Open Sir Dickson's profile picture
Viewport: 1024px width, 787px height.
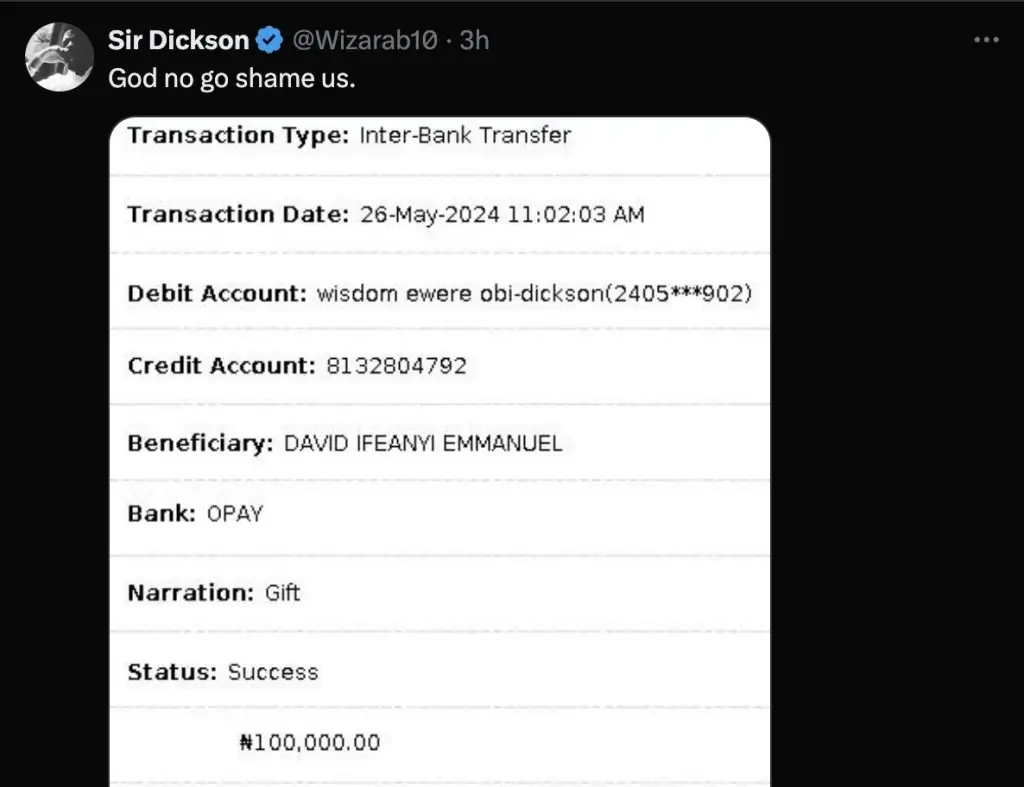pyautogui.click(x=59, y=57)
